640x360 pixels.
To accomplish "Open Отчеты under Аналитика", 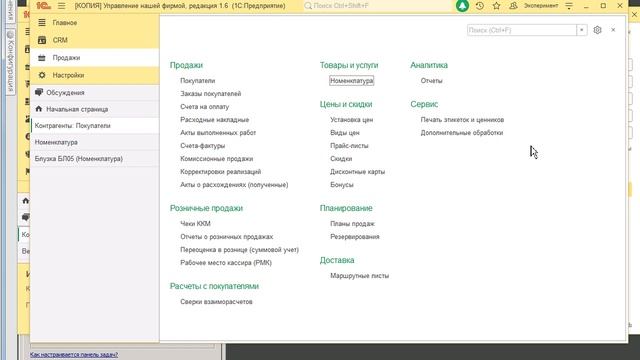I will [431, 81].
